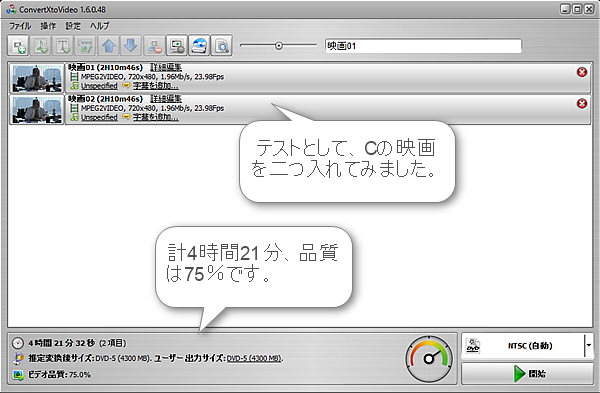Open the display settings toolbar icon
This screenshot has width=600, height=393.
(x=176, y=46)
